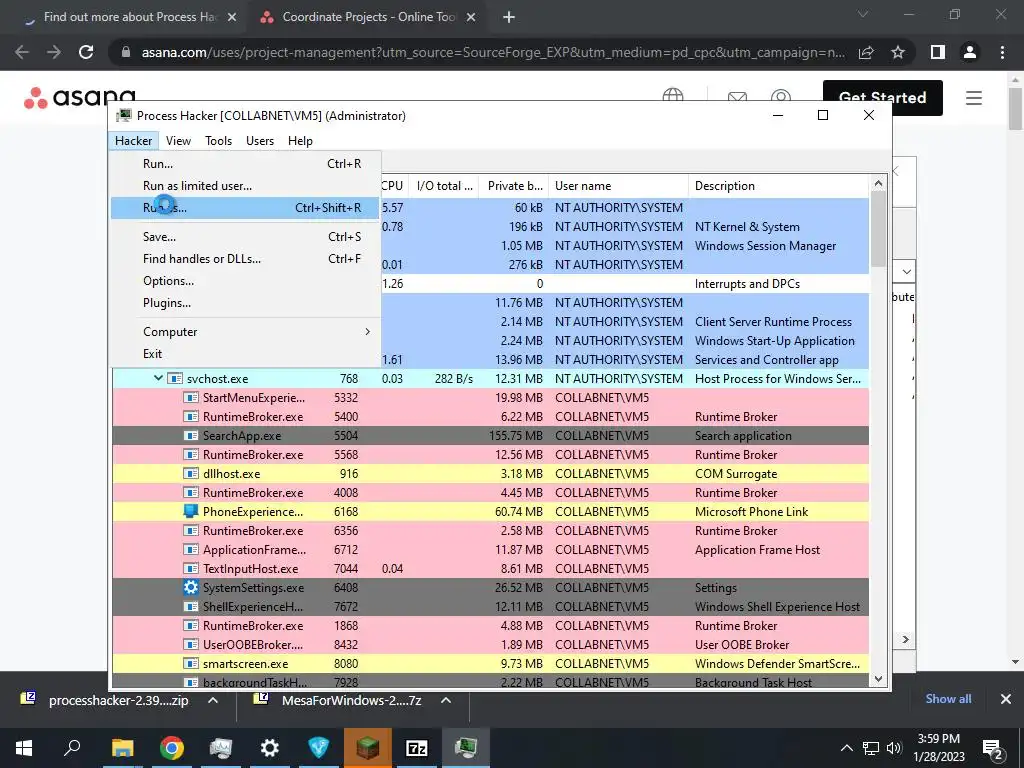The width and height of the screenshot is (1024, 768).
Task: Click the UserOOBEBroker process icon
Action: pyautogui.click(x=191, y=644)
